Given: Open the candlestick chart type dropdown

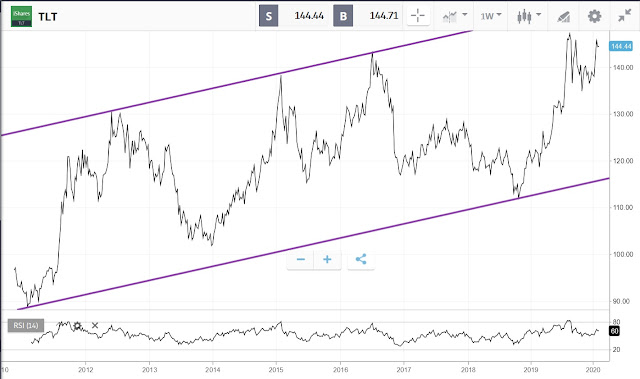Looking at the screenshot, I should [x=529, y=16].
